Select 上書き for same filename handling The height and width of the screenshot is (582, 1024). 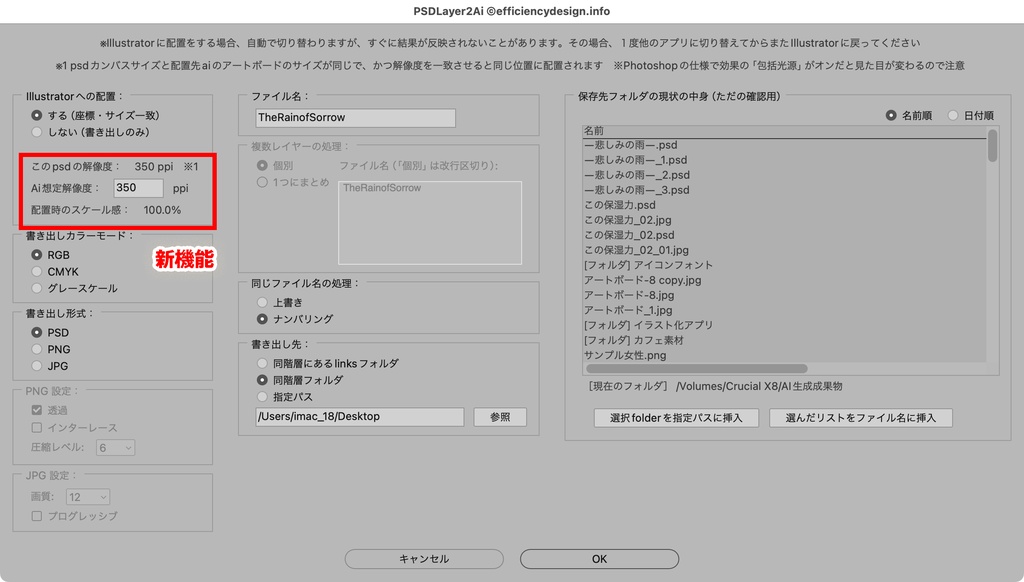coord(264,302)
